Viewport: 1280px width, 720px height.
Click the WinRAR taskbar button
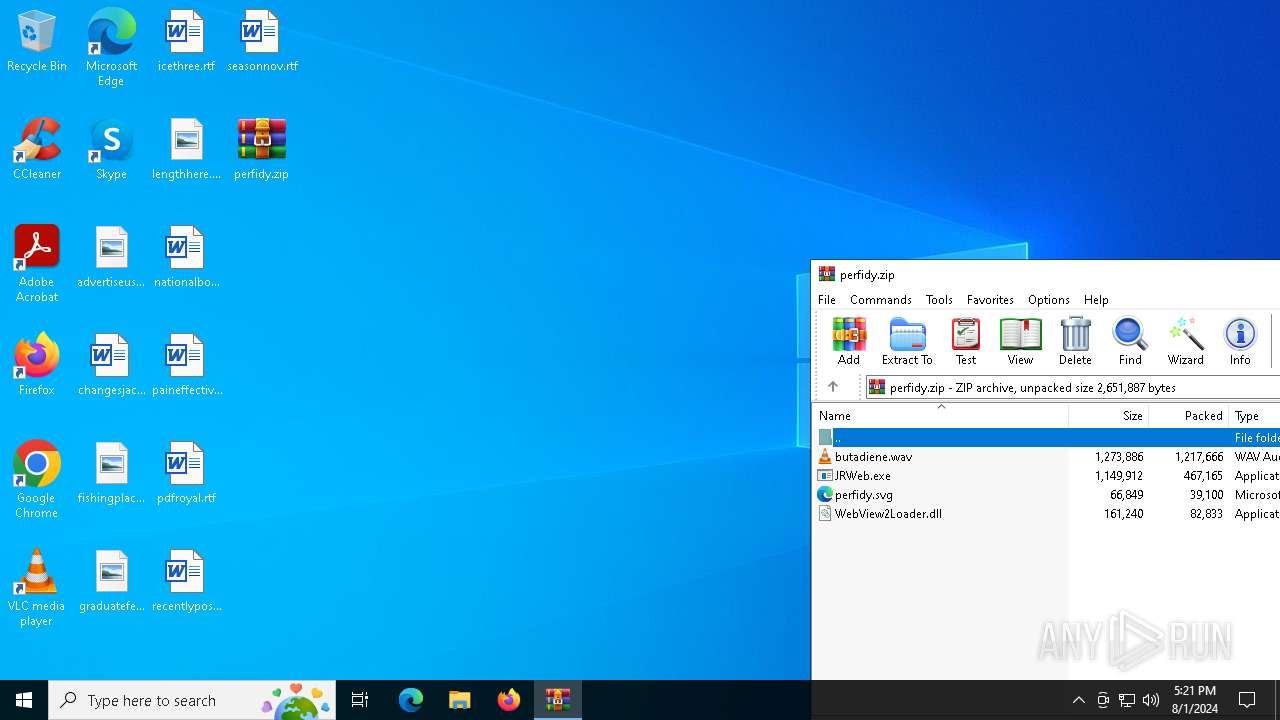(558, 700)
